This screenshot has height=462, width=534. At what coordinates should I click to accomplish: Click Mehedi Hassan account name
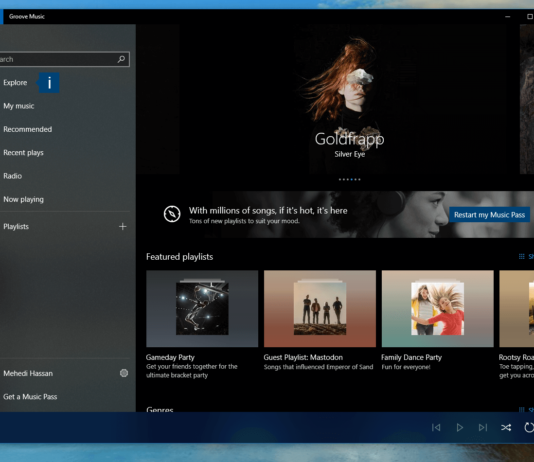28,373
